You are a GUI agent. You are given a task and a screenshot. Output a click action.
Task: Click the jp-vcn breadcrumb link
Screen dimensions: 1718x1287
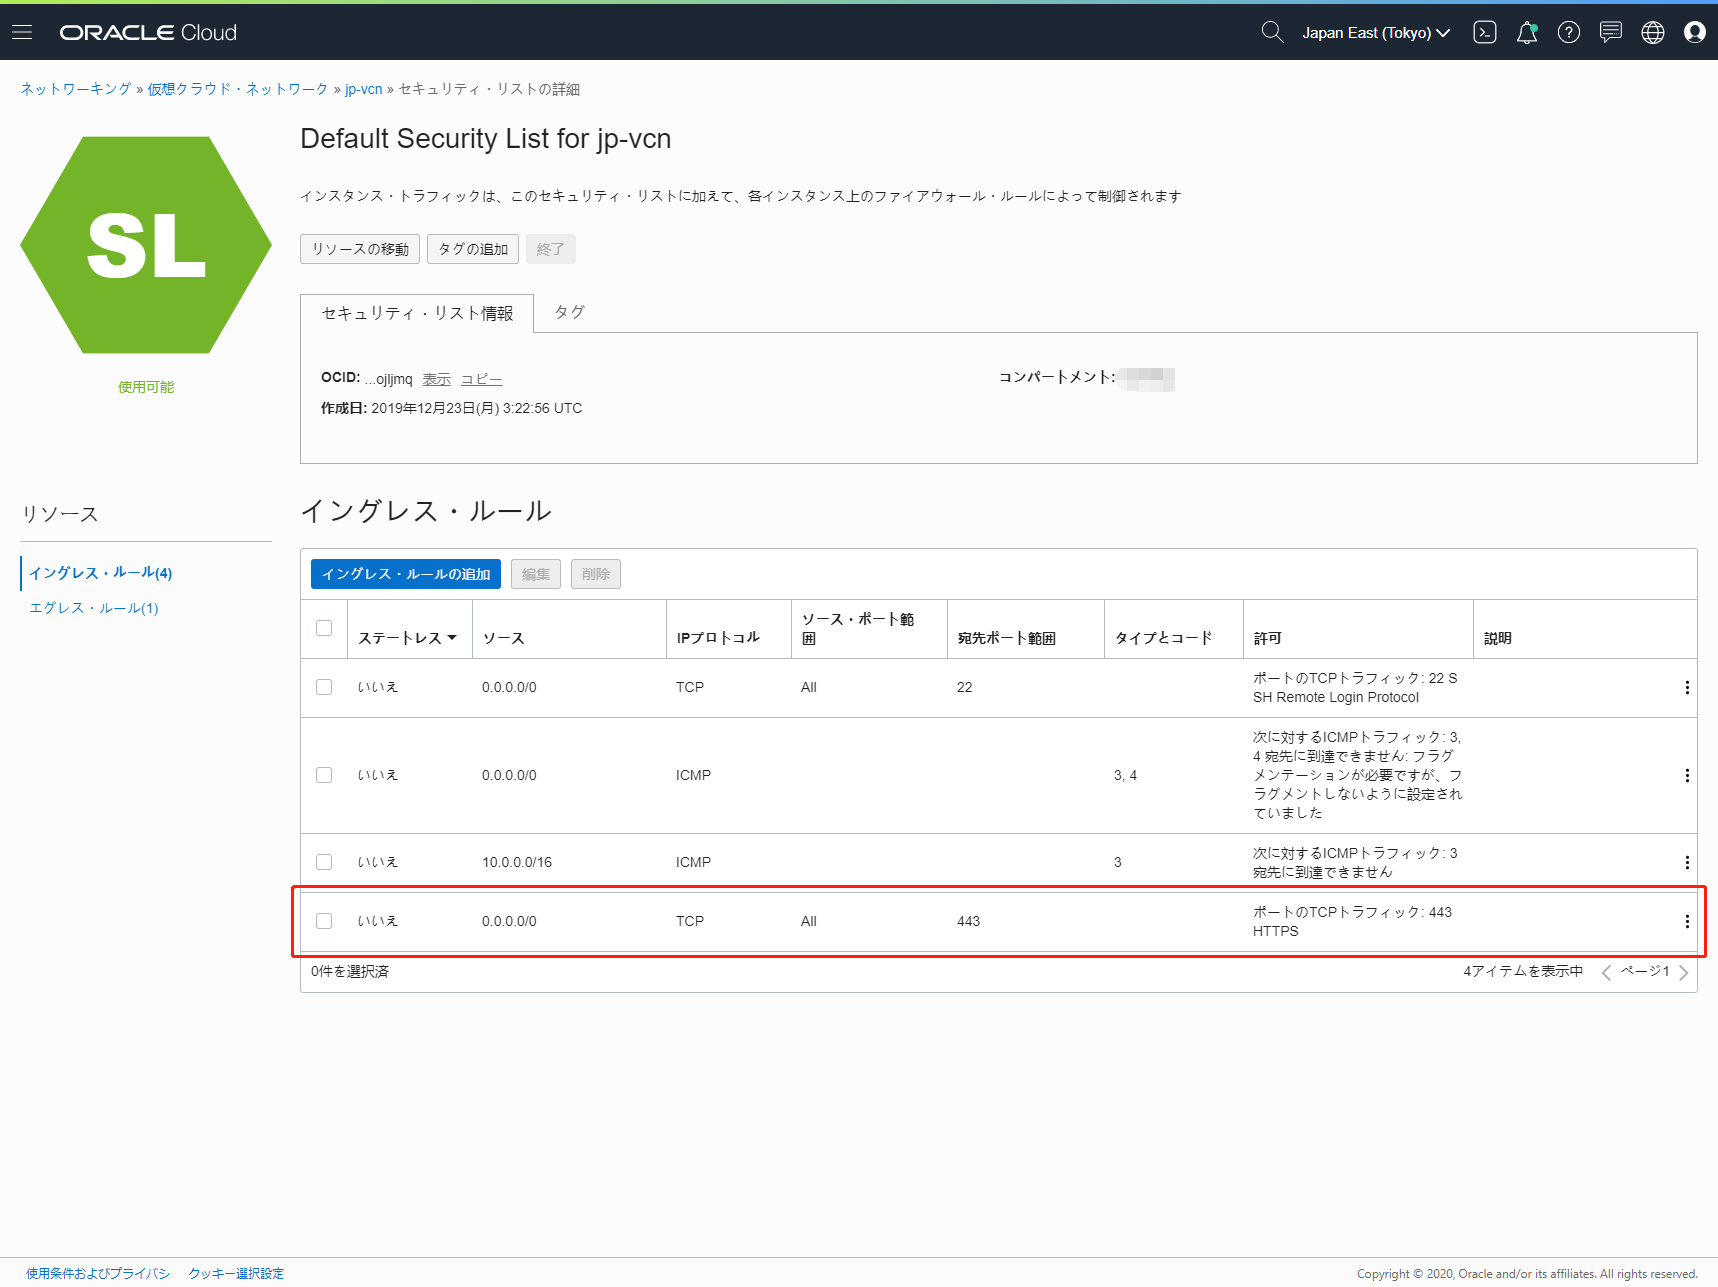coord(363,89)
